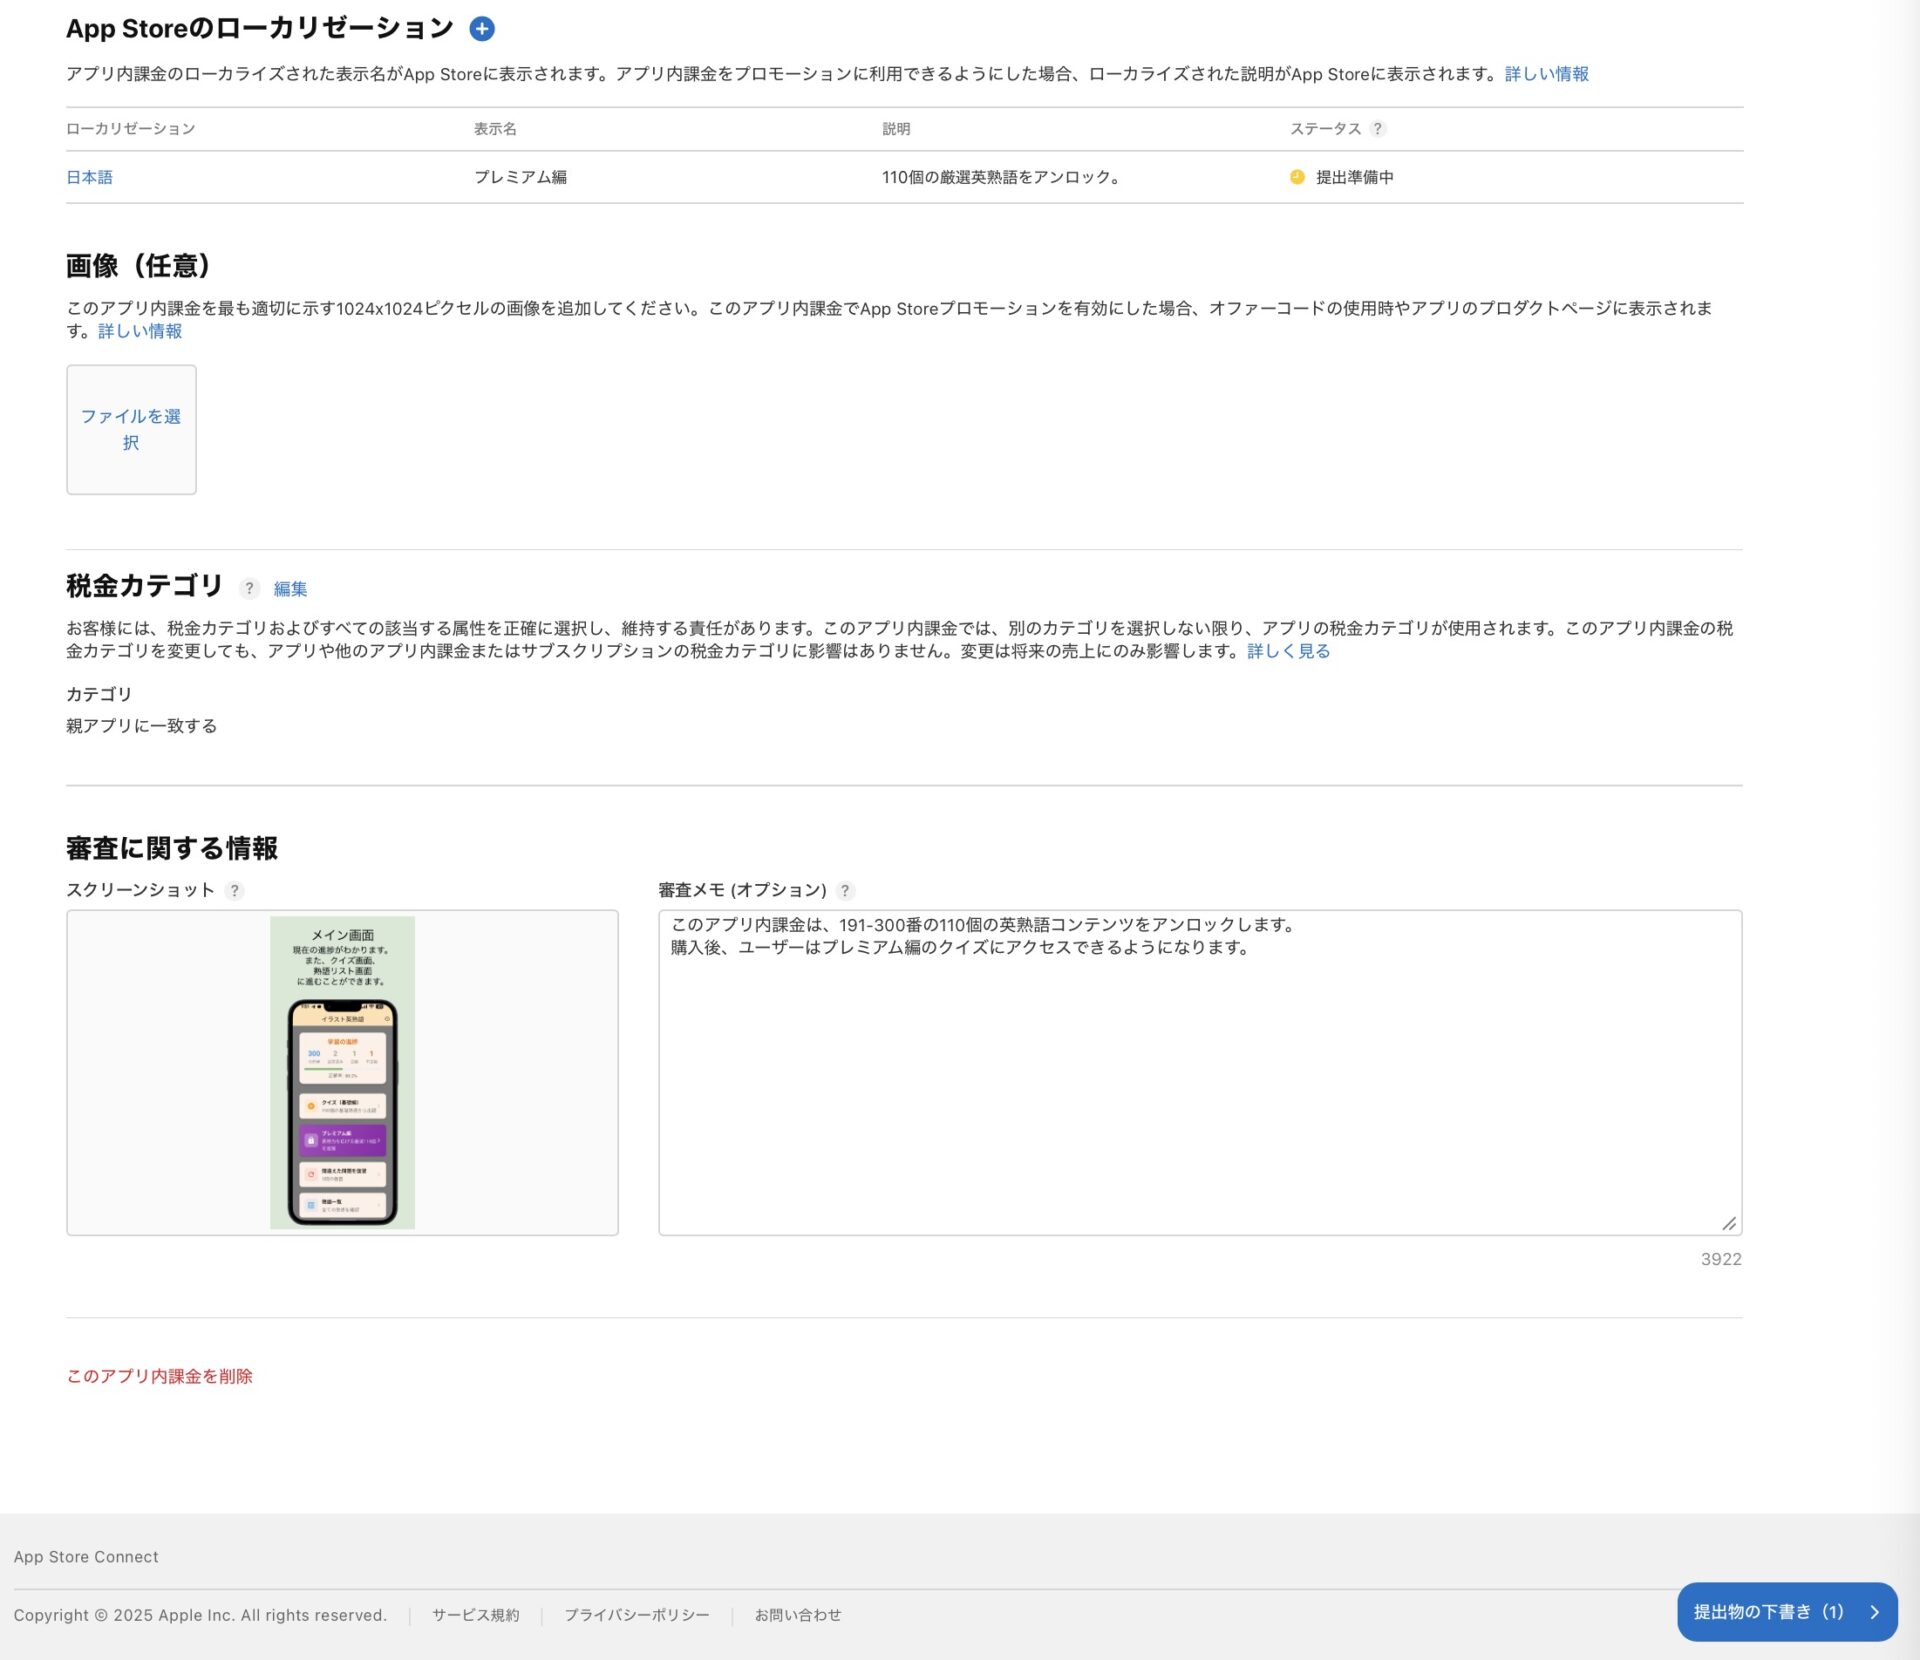The height and width of the screenshot is (1660, 1920).
Task: Click chevron arrow on 提出物の下書き button
Action: [x=1874, y=1612]
